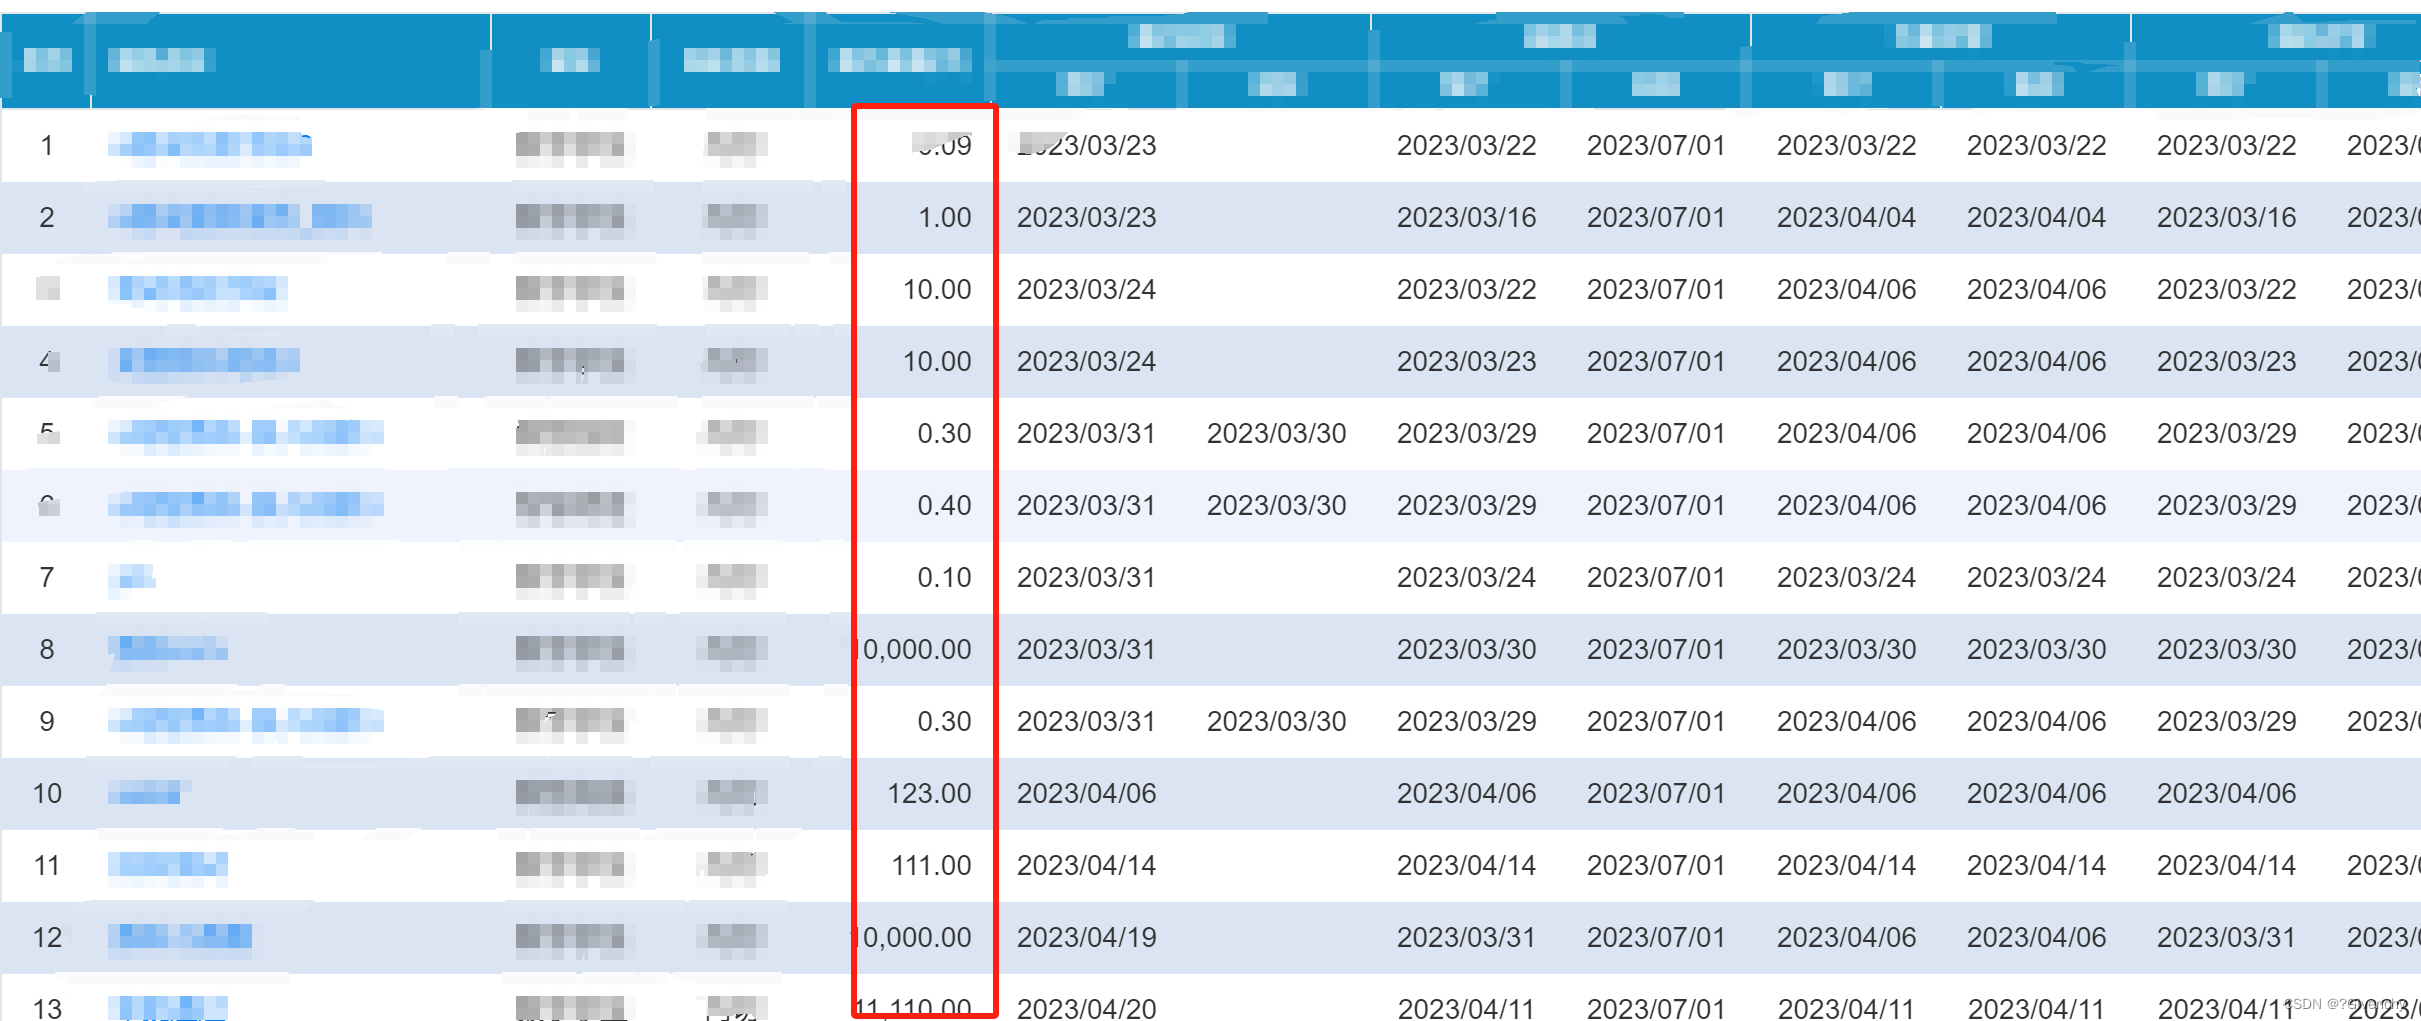2421x1021 pixels.
Task: Select the 0.40 amount cell
Action: pos(945,505)
